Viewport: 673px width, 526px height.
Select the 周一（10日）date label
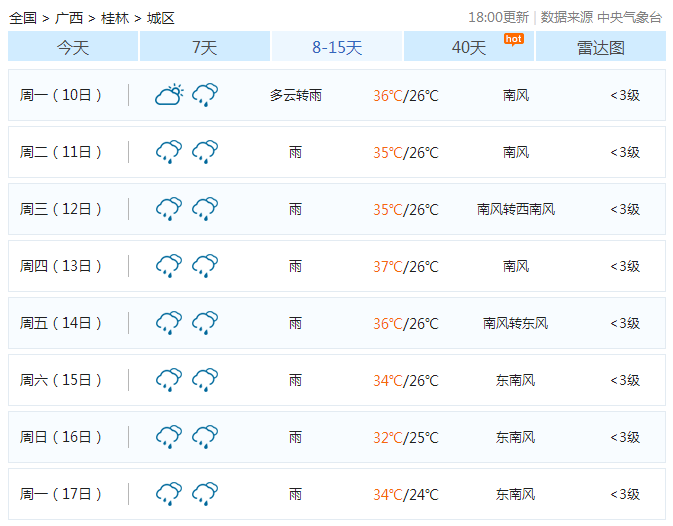(x=61, y=95)
